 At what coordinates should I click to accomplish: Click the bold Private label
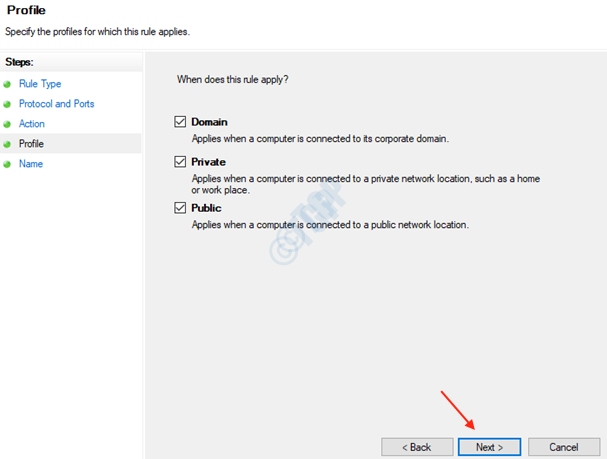coord(208,162)
